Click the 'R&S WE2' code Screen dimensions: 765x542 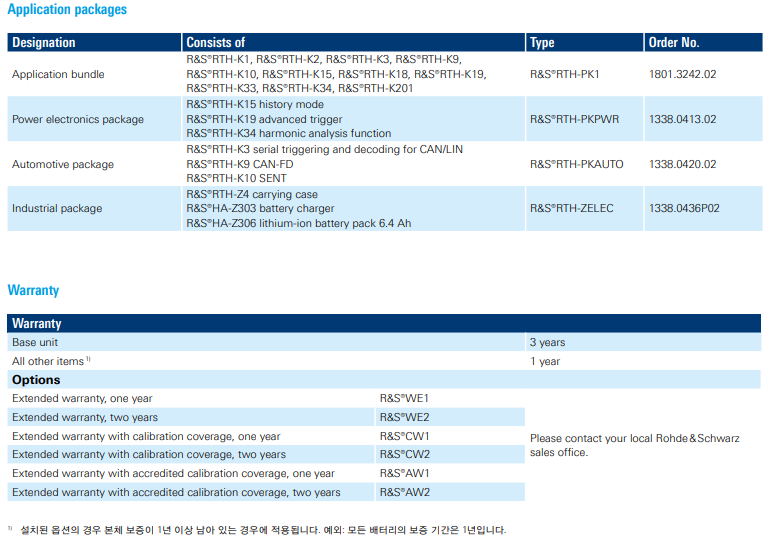(404, 418)
